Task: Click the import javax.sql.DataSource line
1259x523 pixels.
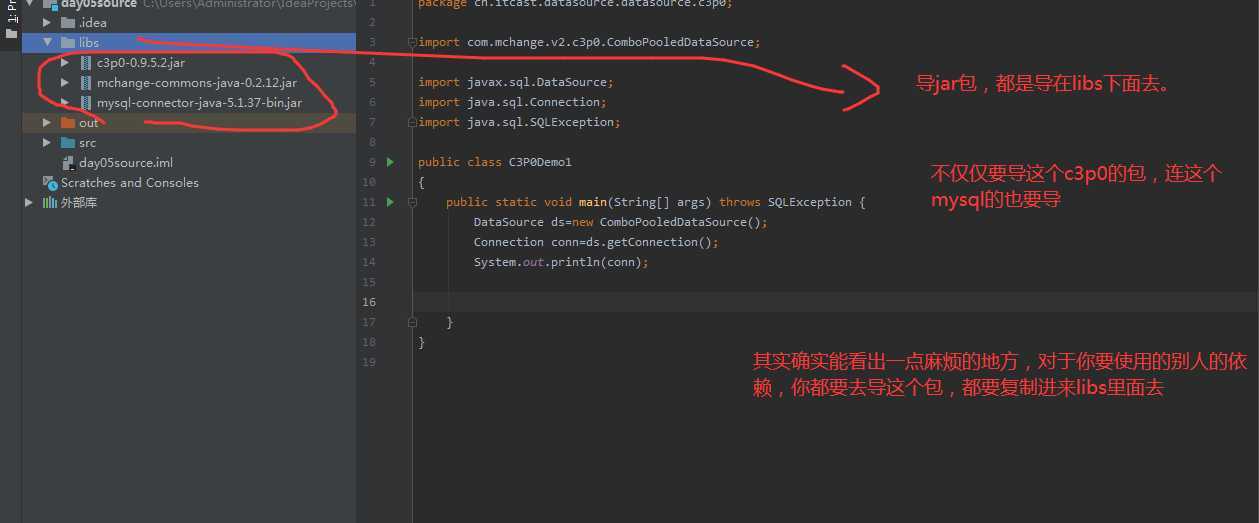Action: click(x=516, y=82)
